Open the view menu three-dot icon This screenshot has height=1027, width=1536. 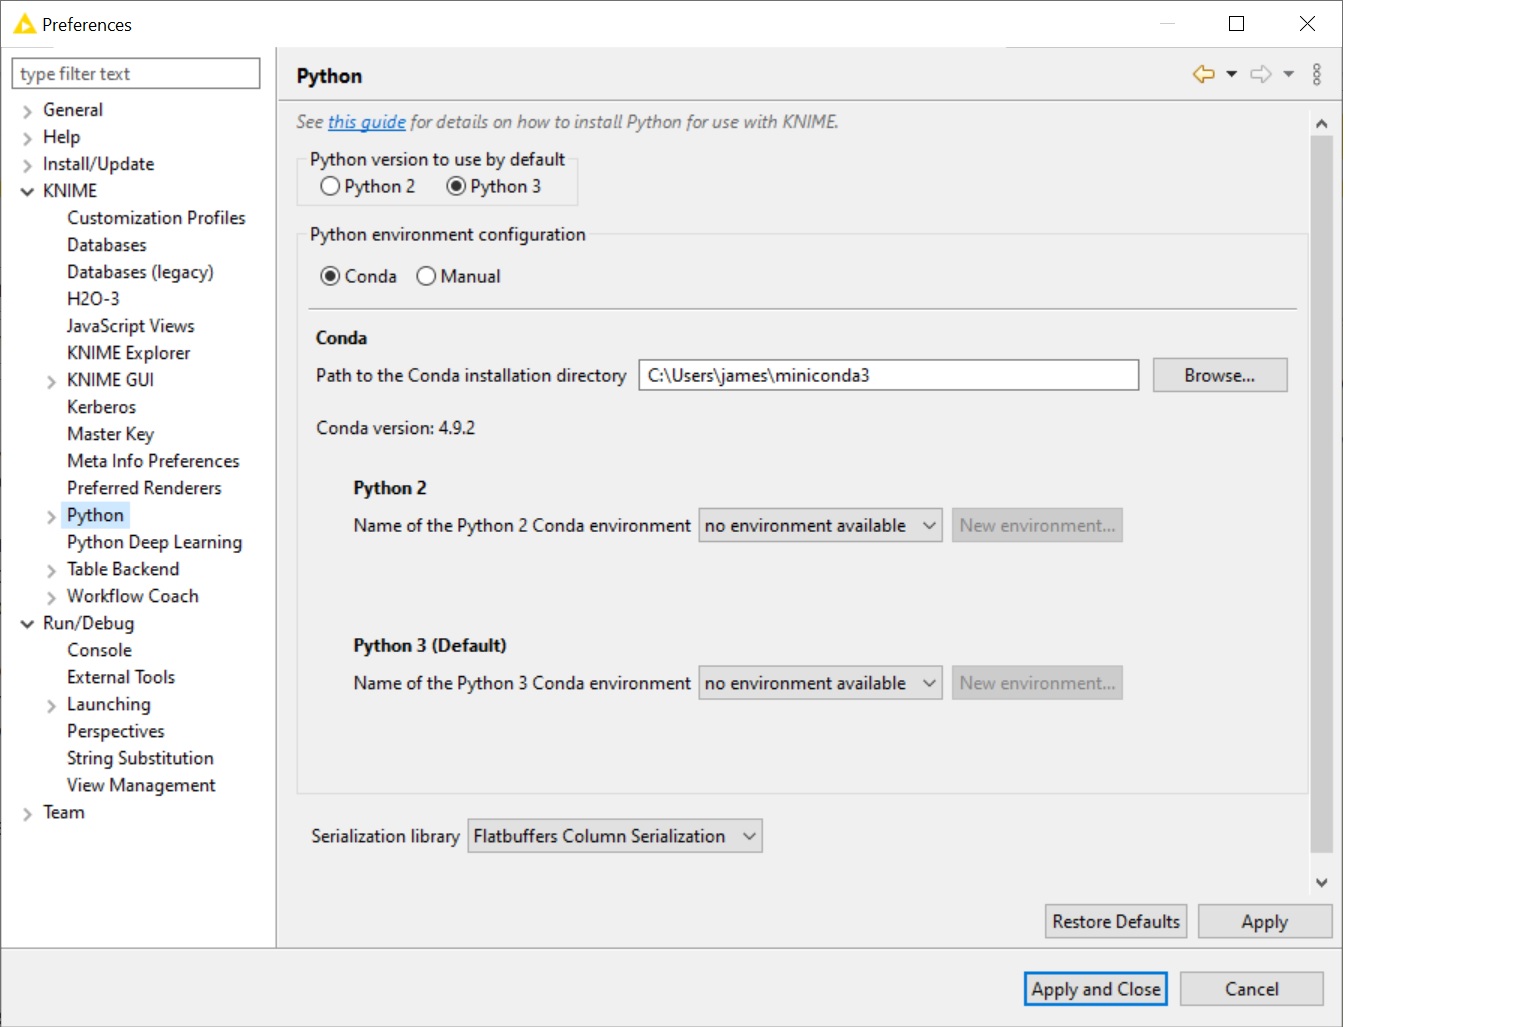[x=1317, y=74]
